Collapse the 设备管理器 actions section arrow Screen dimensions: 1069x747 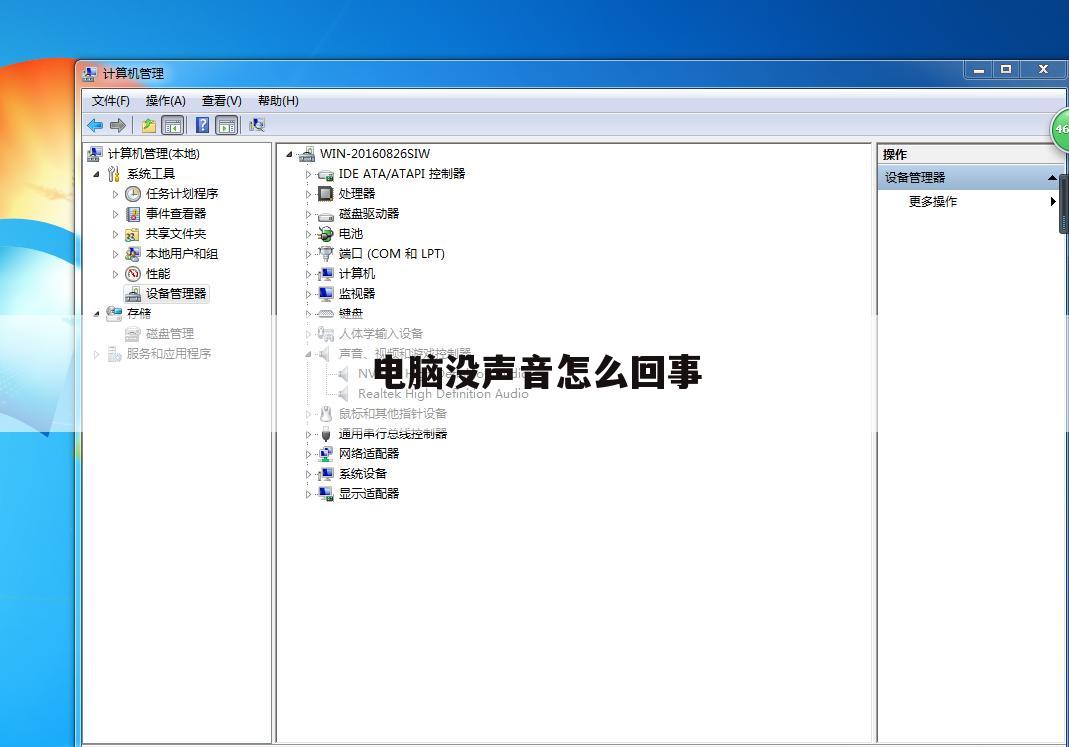coord(1053,178)
